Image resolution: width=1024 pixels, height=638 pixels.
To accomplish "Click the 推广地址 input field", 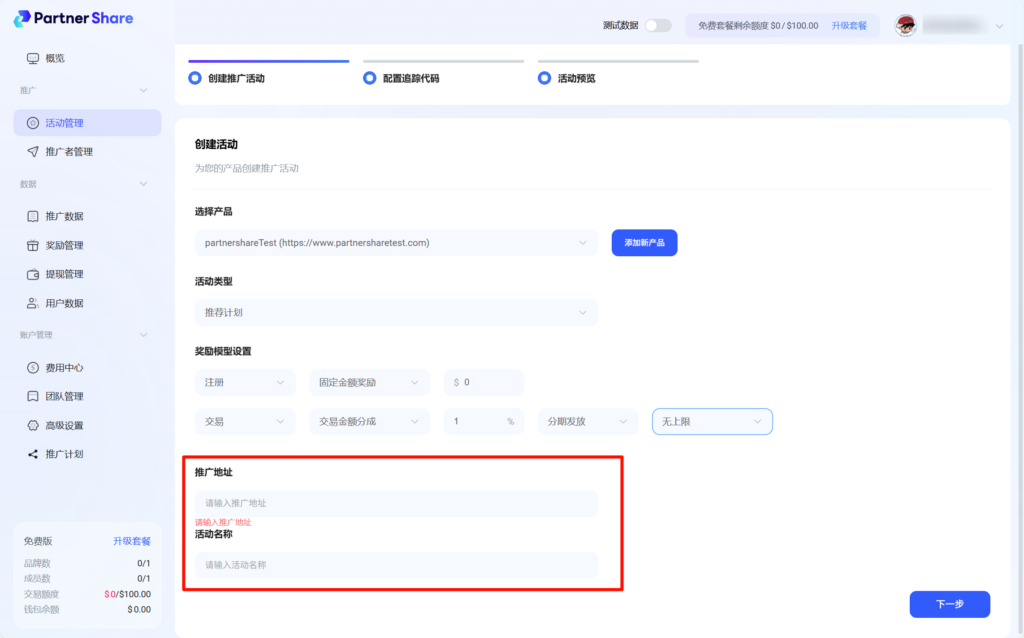I will tap(396, 503).
